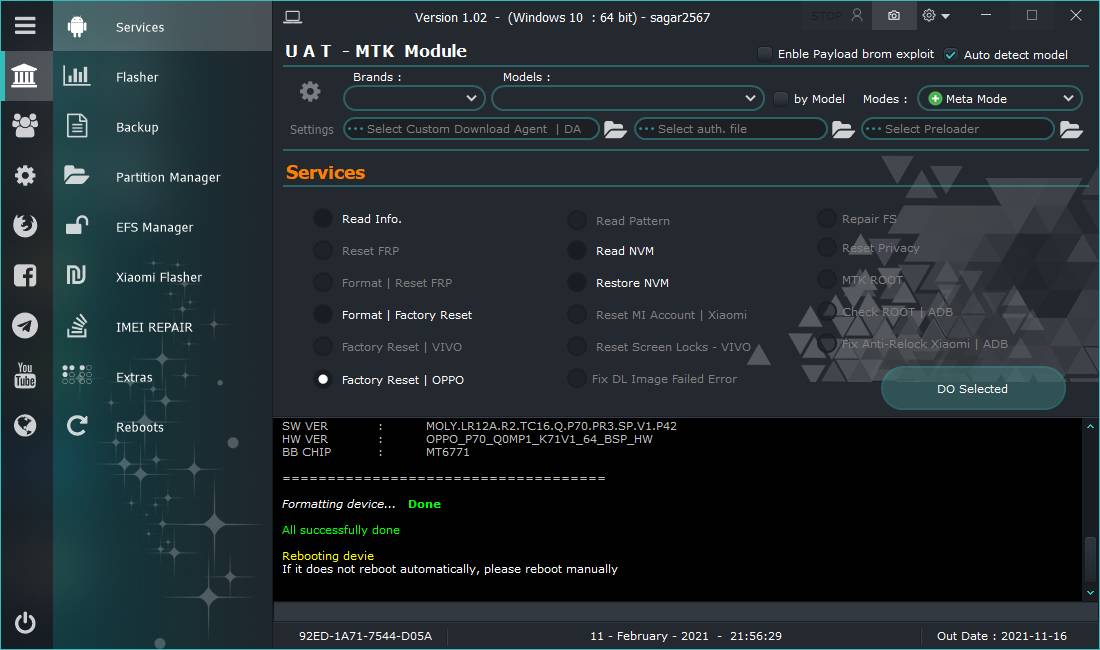Select Factory Reset | OPPO option
1100x650 pixels.
click(323, 379)
